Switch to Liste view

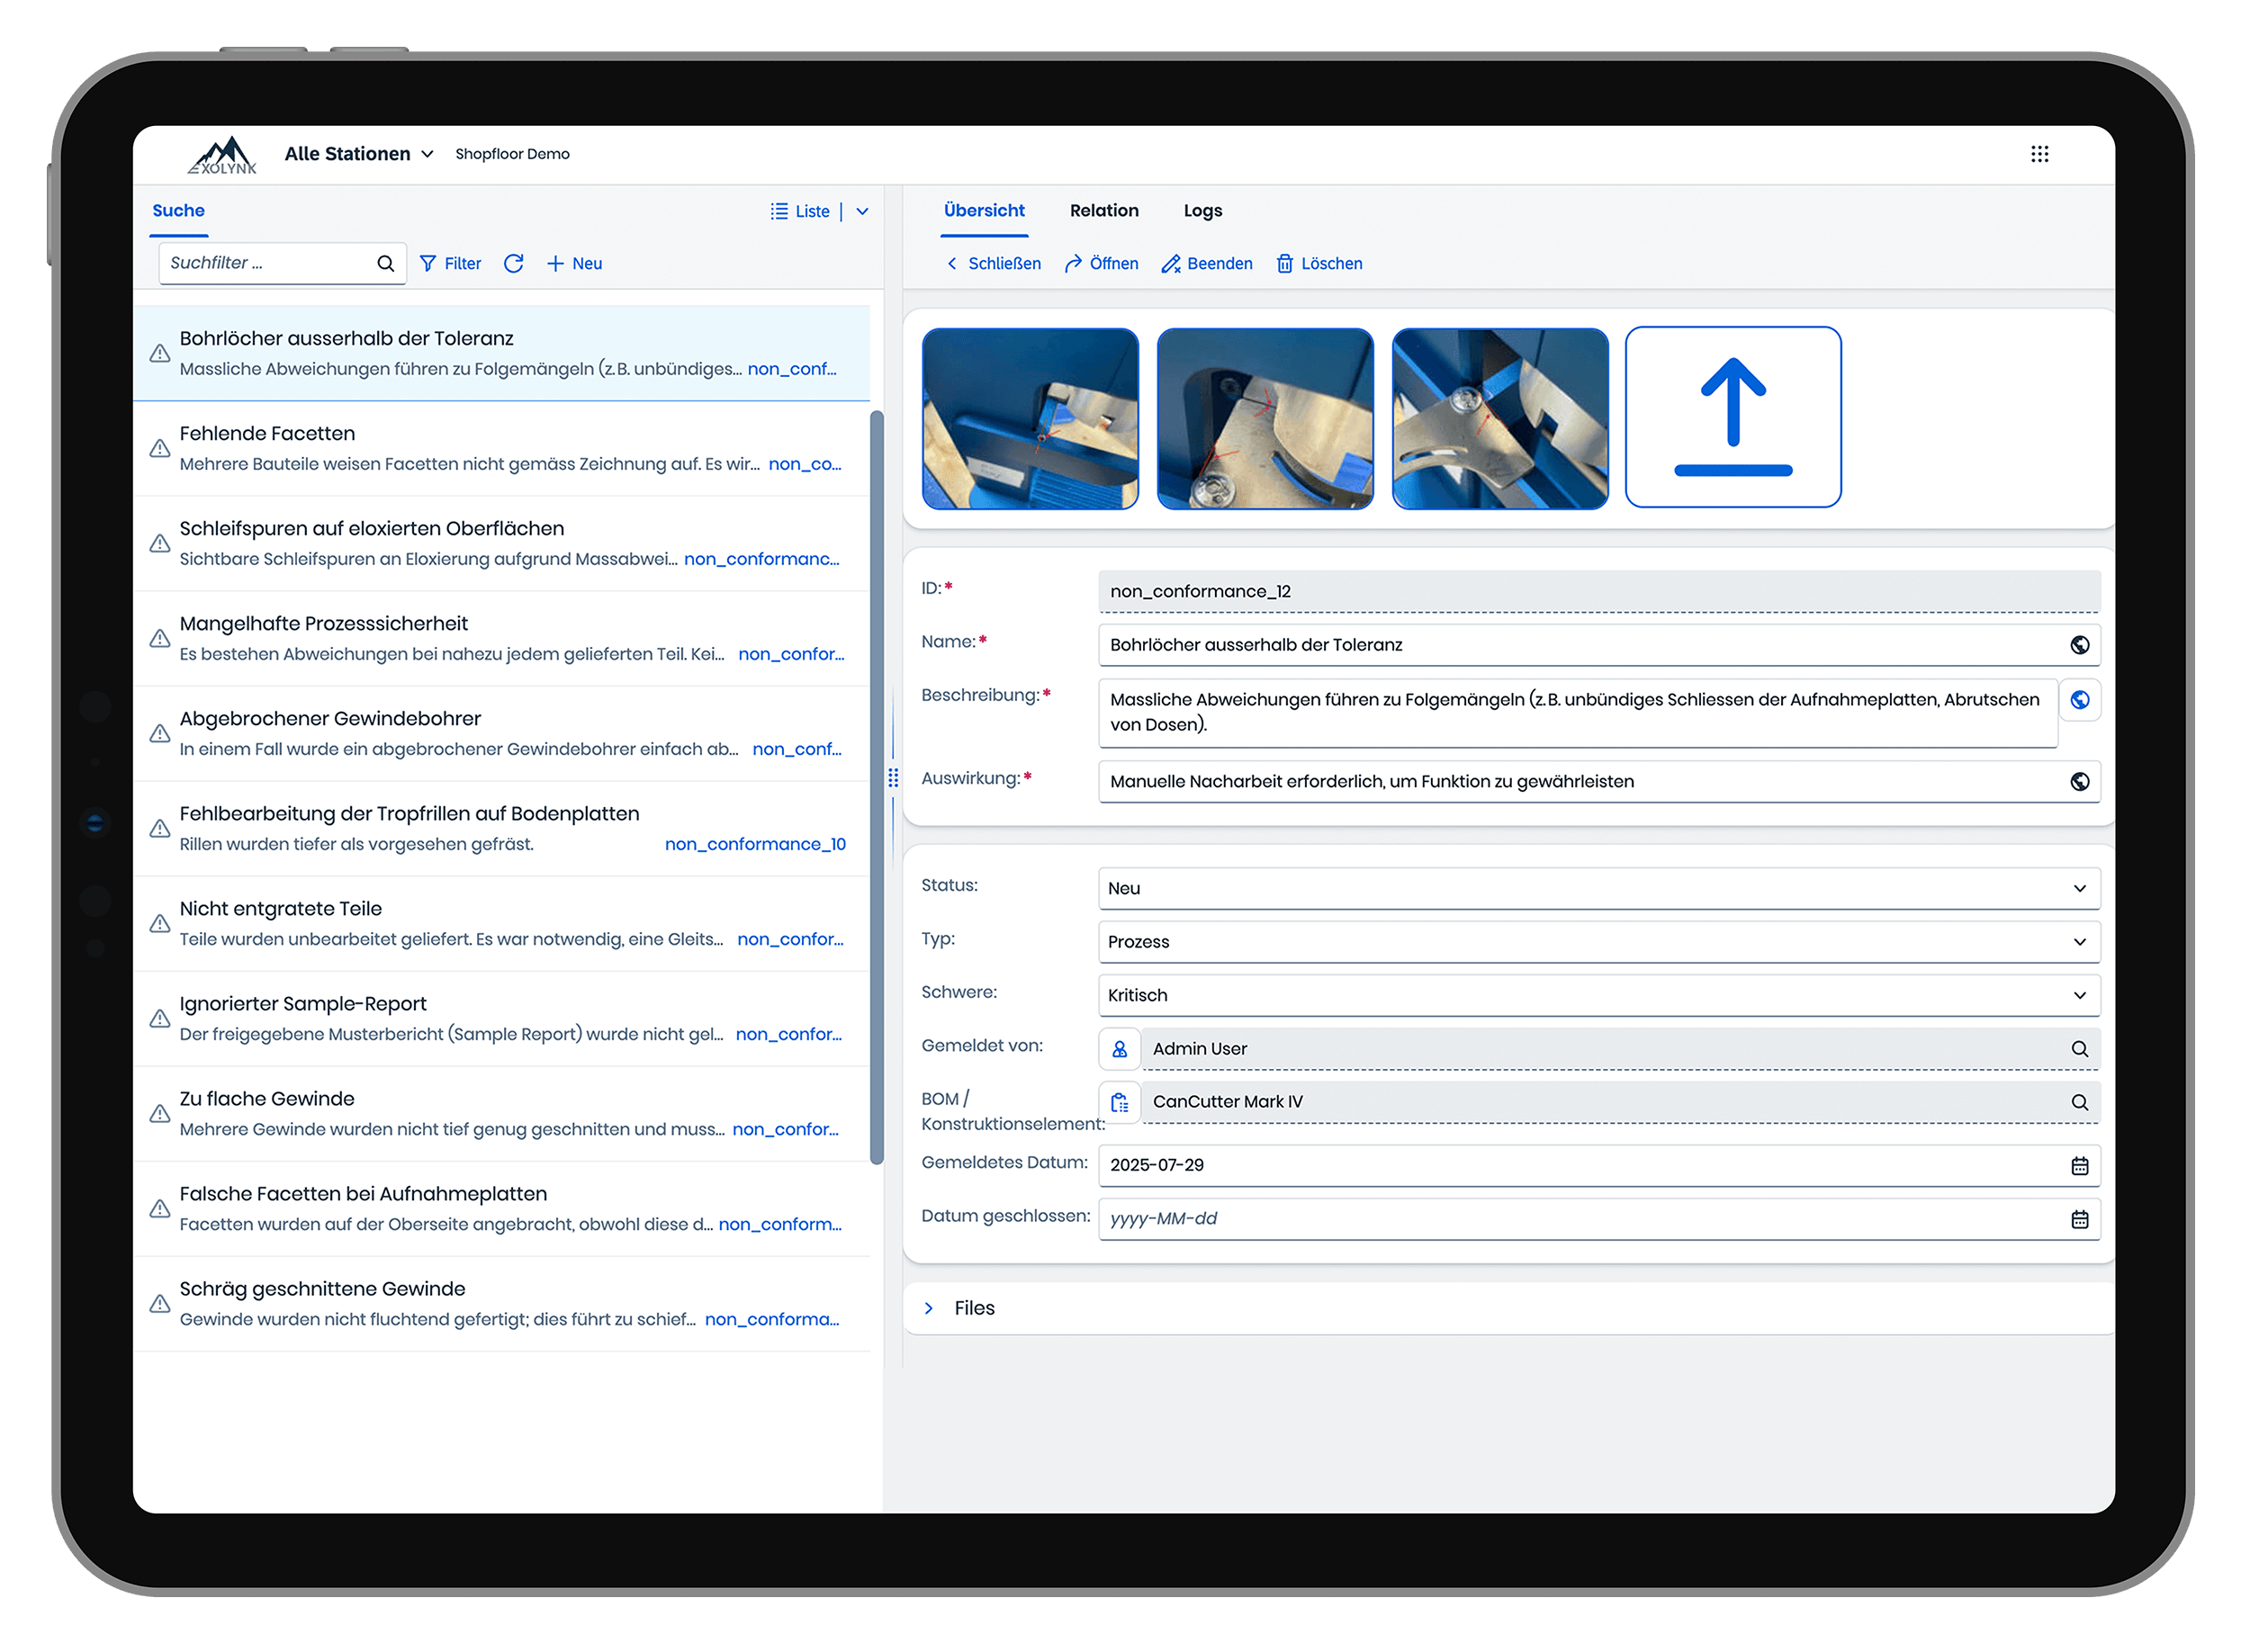[800, 212]
